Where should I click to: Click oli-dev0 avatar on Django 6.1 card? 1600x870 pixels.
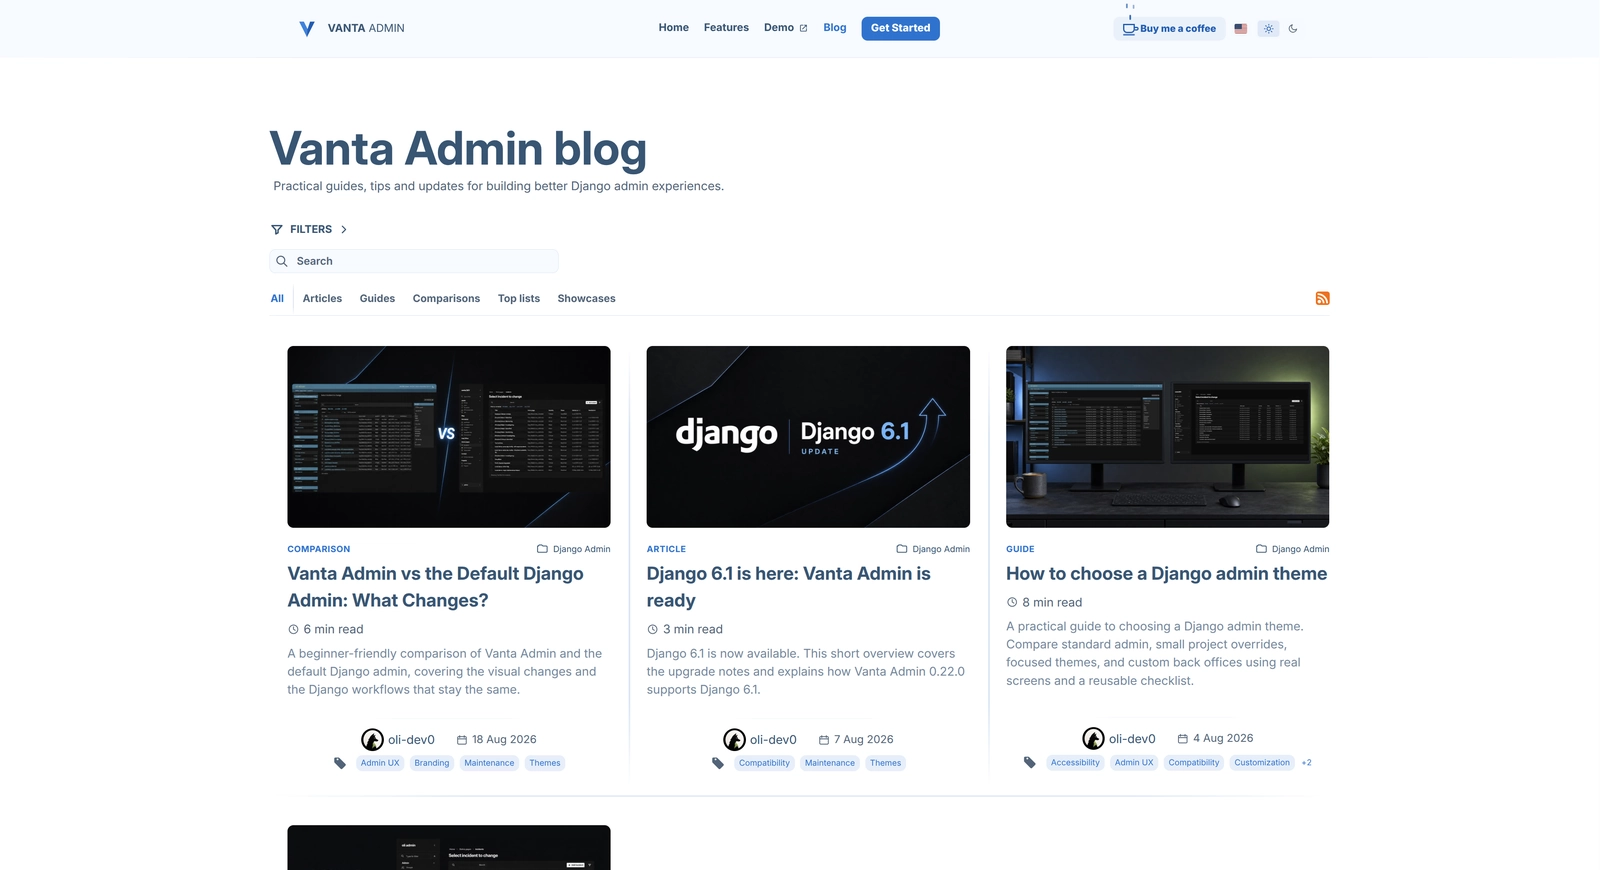click(x=735, y=740)
